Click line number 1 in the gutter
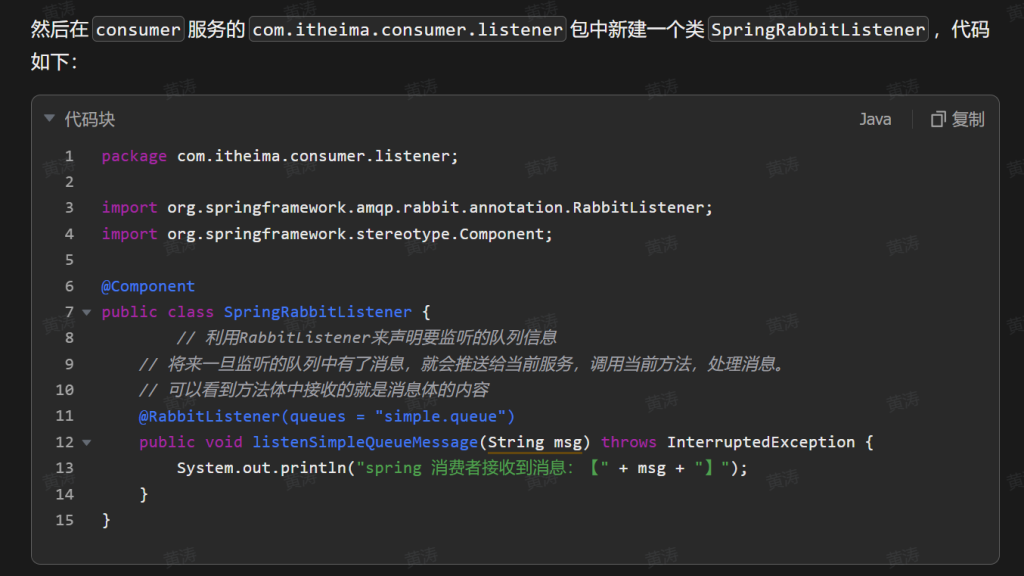 point(69,156)
